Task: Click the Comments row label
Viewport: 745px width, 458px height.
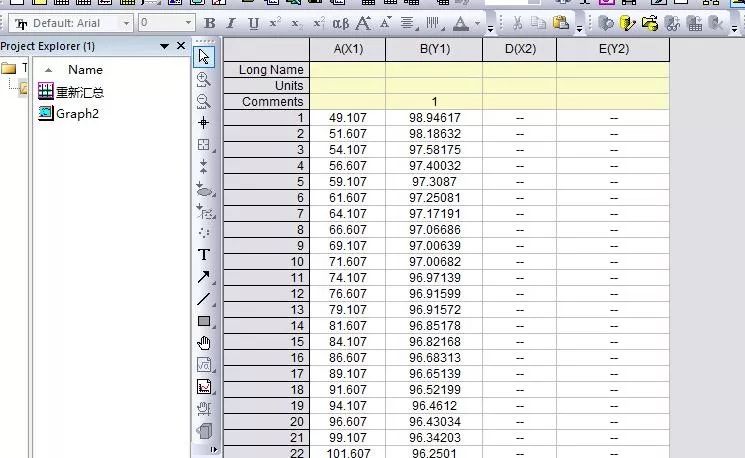Action: tap(267, 102)
